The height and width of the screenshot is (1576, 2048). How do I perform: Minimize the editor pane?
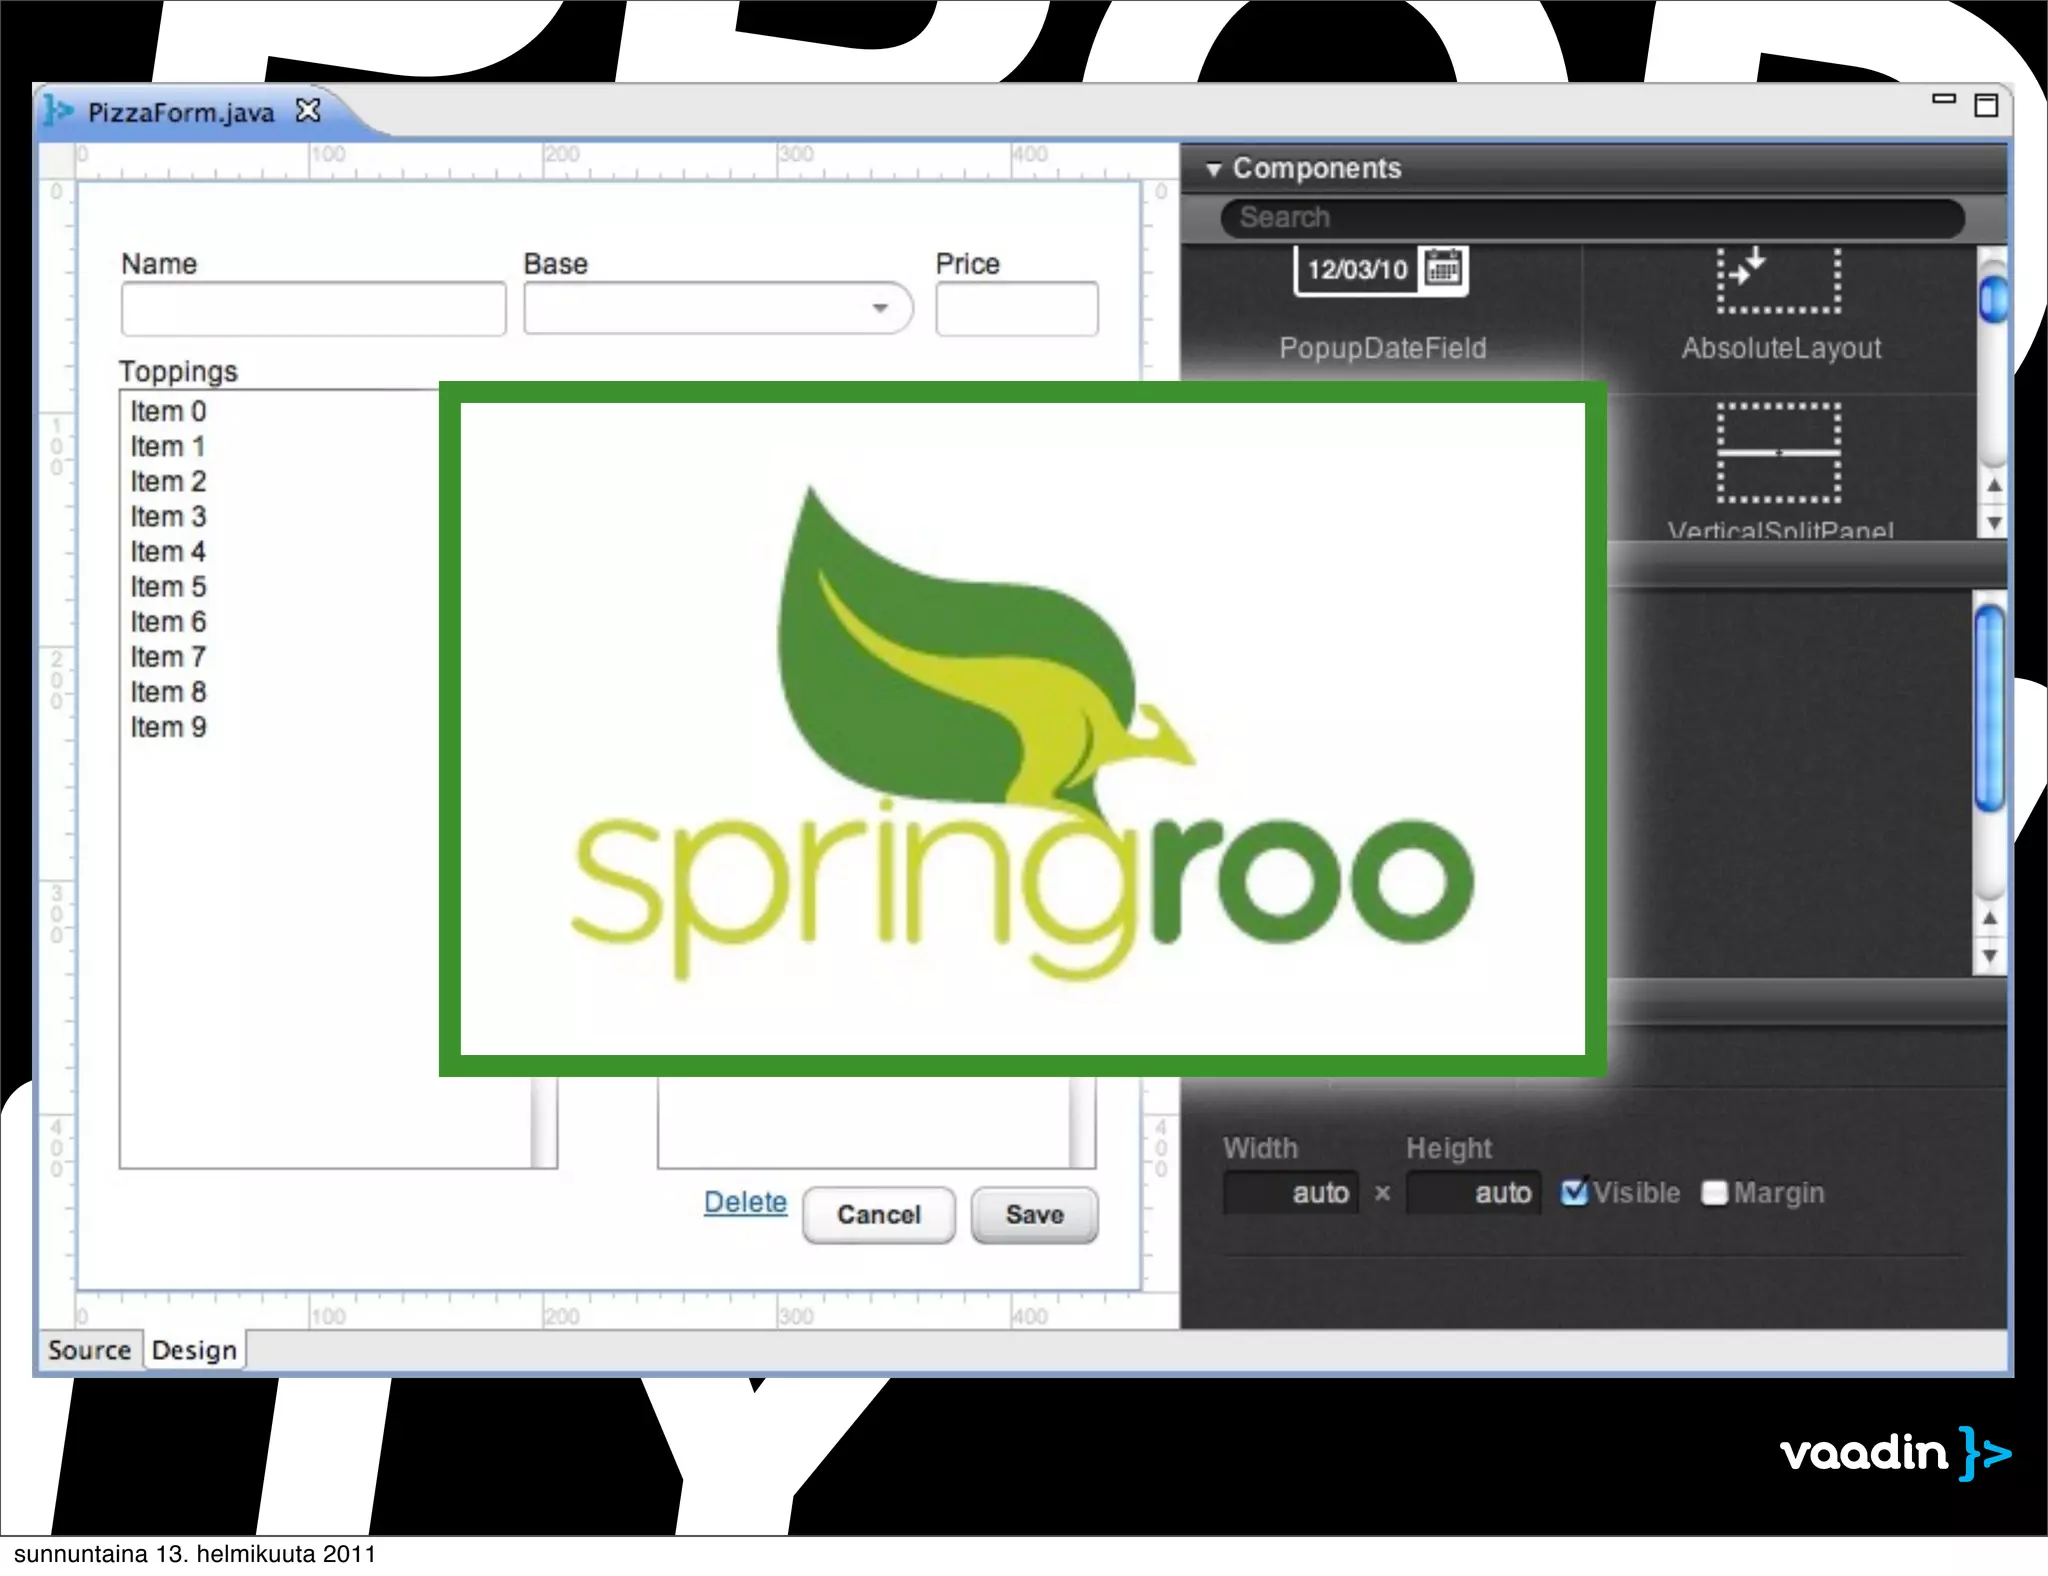pyautogui.click(x=1944, y=99)
